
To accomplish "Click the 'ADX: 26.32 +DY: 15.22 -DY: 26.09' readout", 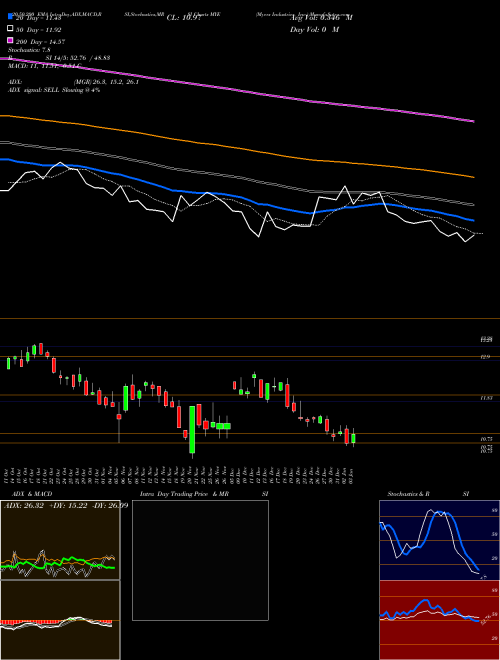I will point(65,505).
